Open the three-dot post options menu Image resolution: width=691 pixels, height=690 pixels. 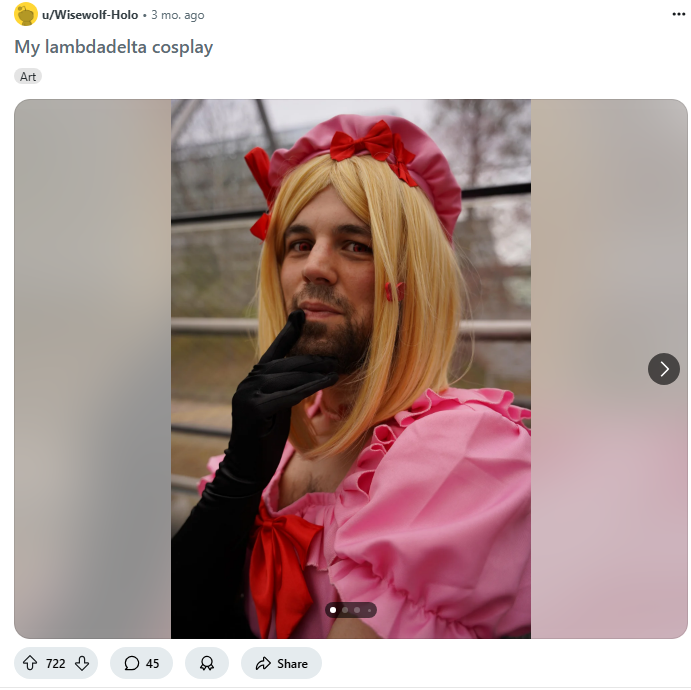point(679,15)
